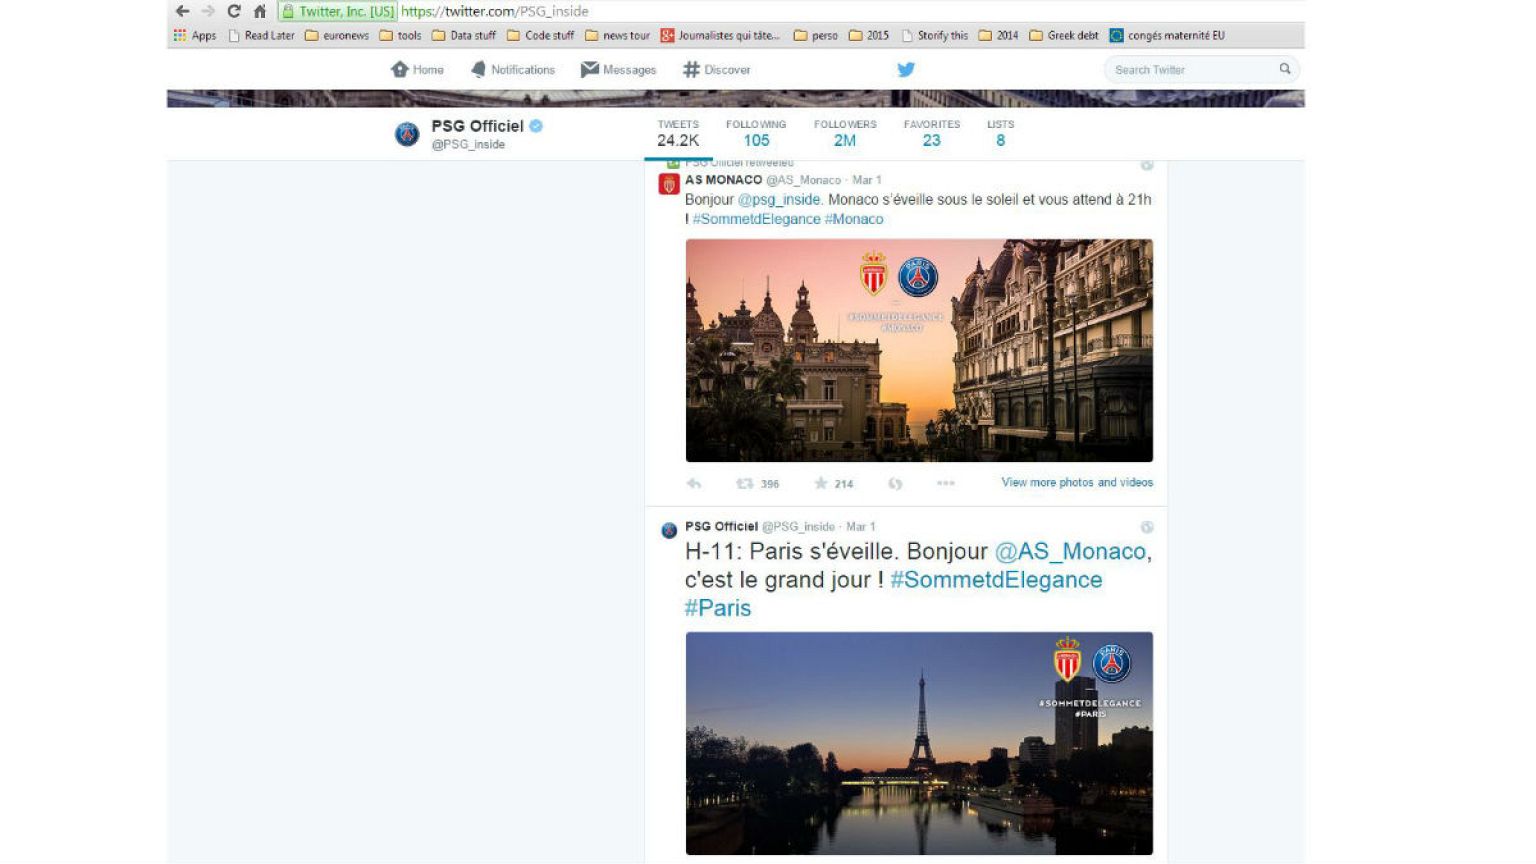This screenshot has width=1536, height=864.
Task: Click the @PSG_inside handle under profile name
Action: 468,144
